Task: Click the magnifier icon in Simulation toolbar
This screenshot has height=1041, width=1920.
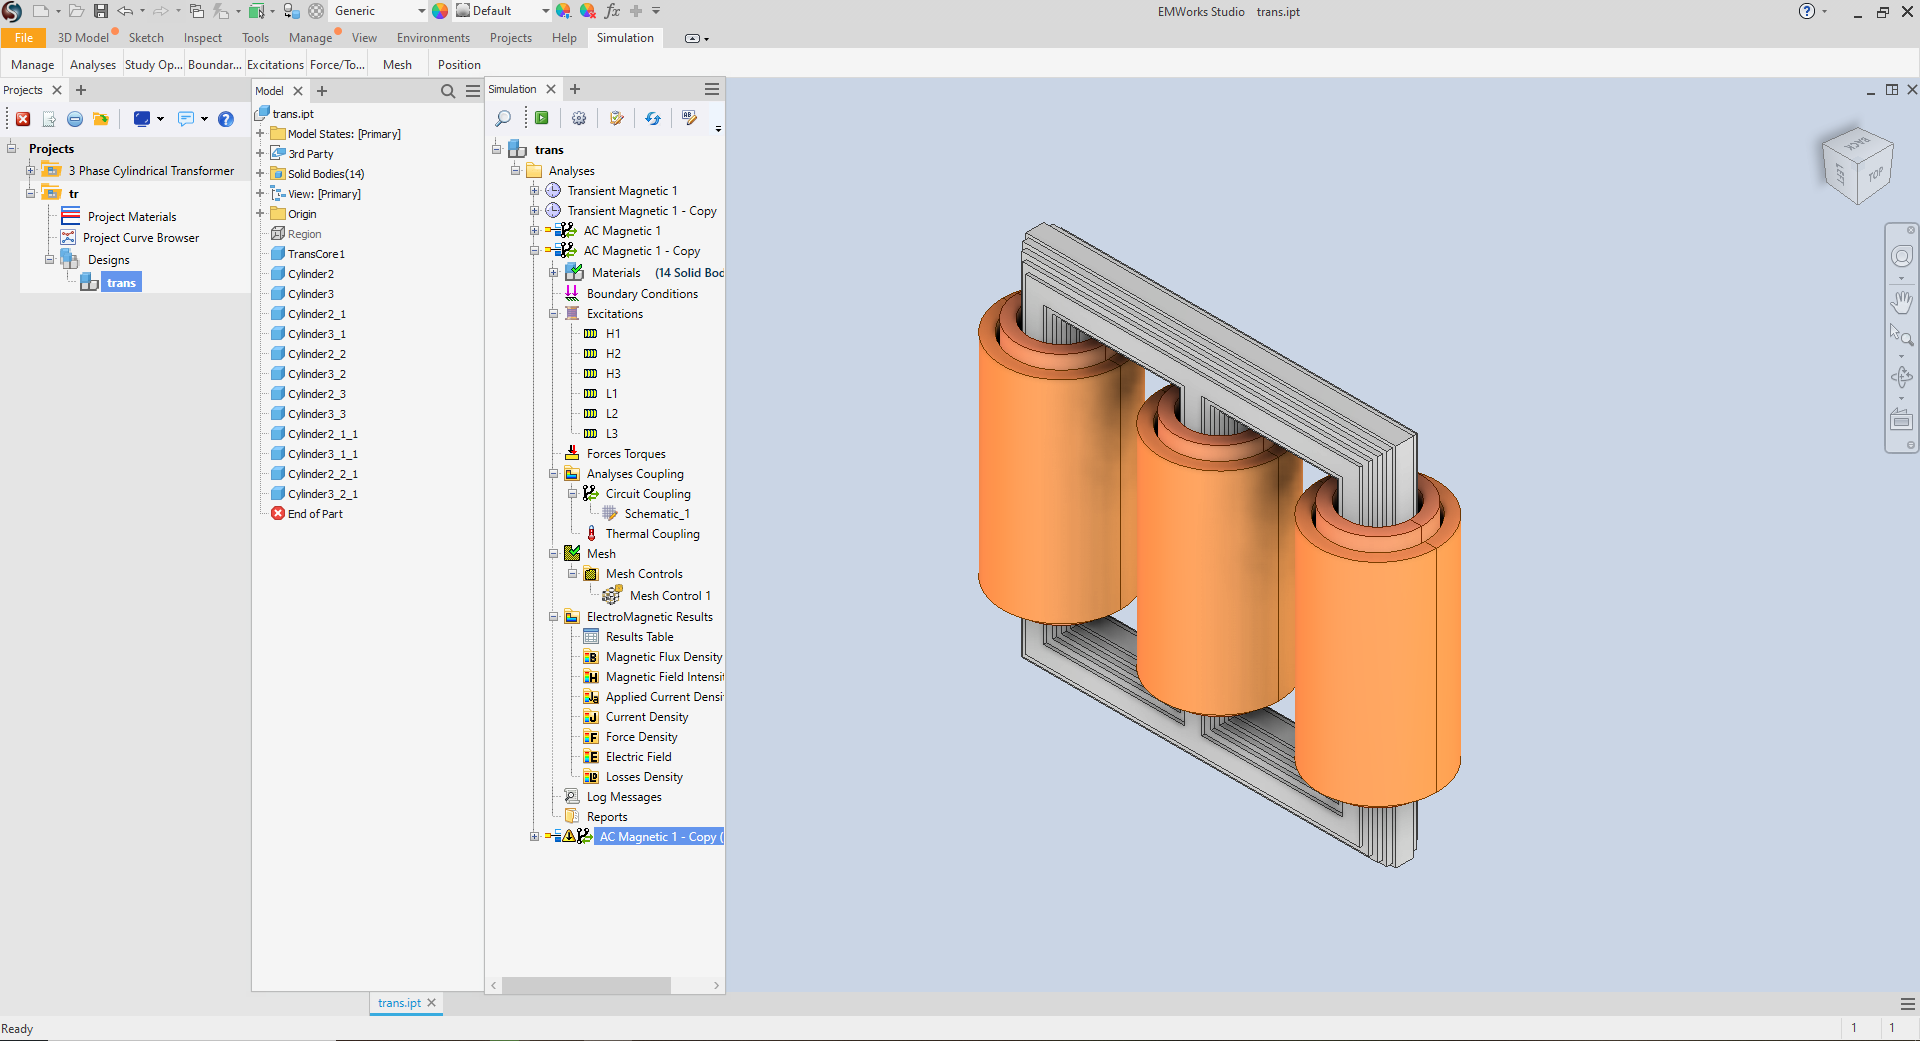Action: 503,118
